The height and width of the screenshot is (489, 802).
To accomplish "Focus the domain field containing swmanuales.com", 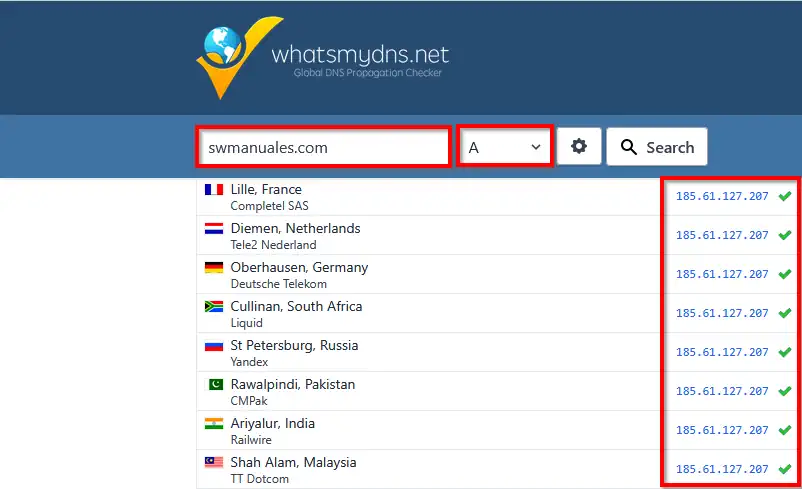I will 323,147.
